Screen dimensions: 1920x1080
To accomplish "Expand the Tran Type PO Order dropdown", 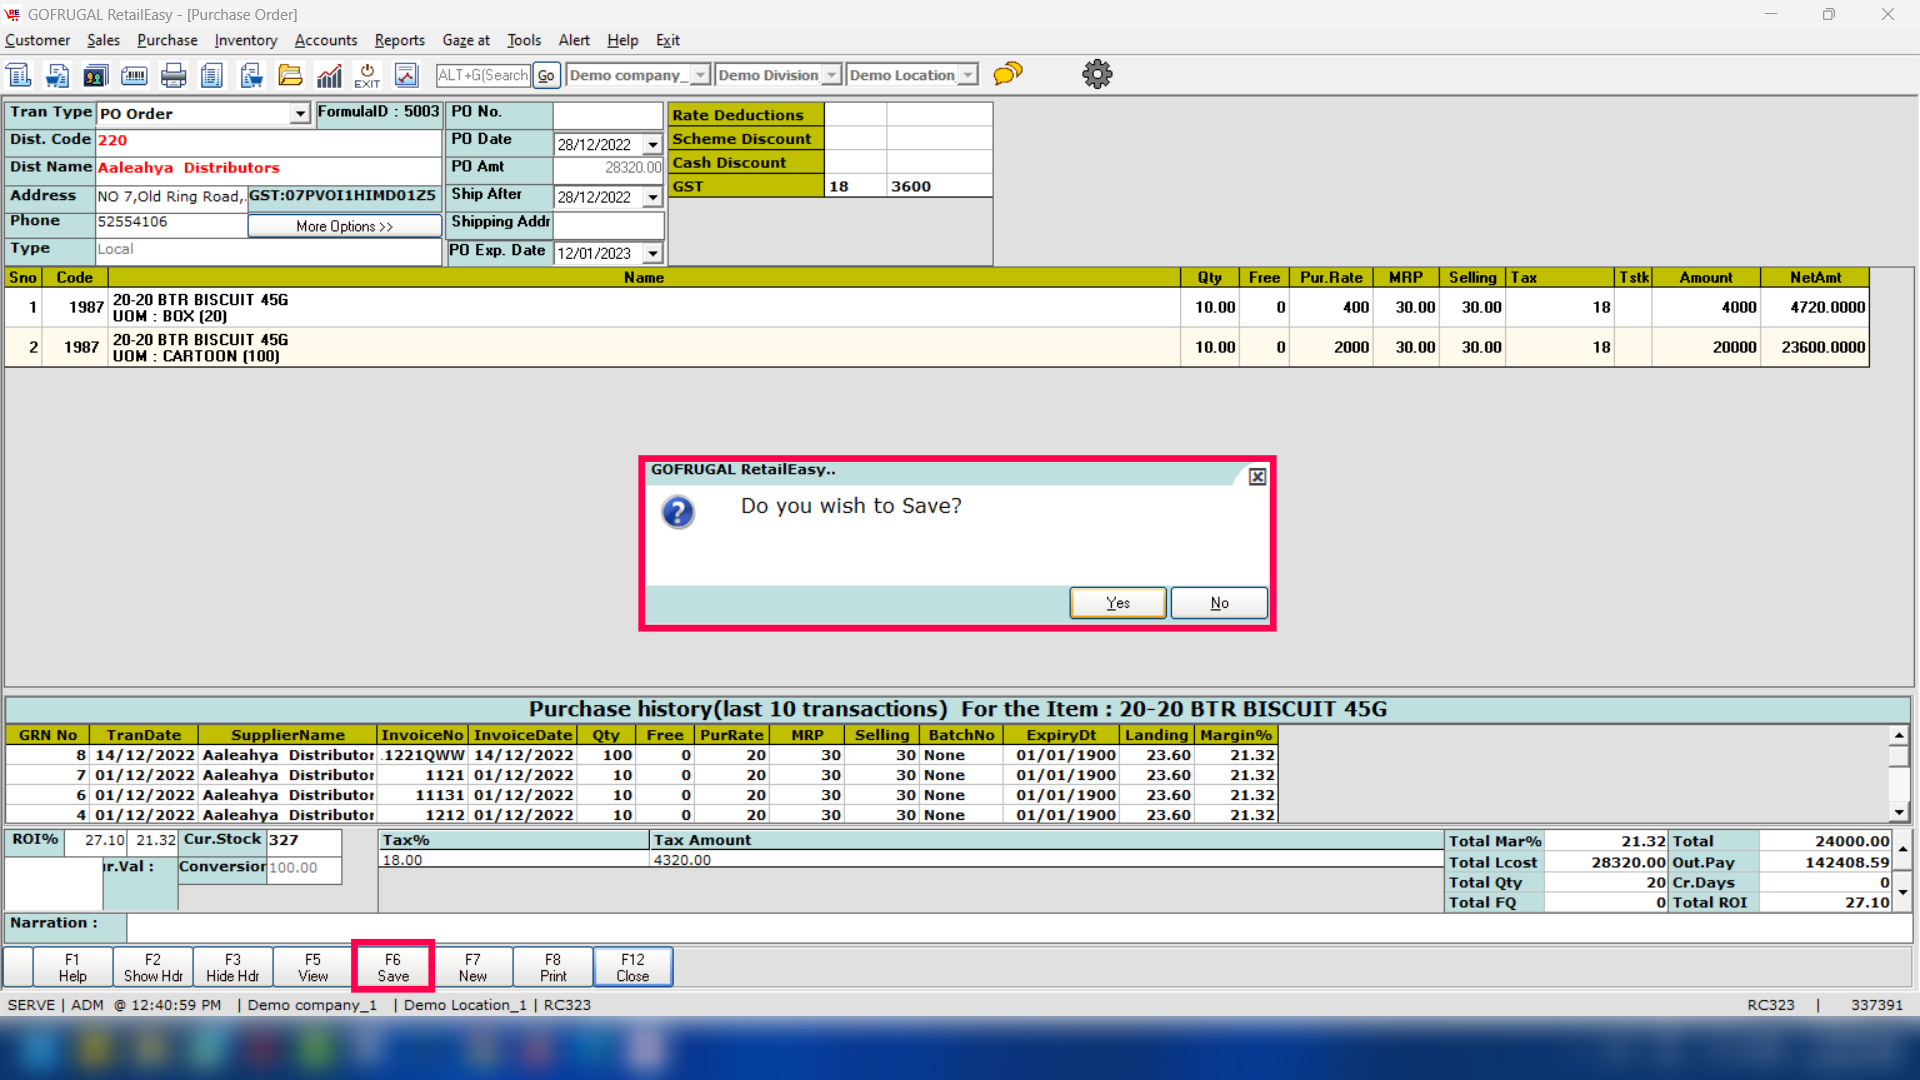I will 300,114.
